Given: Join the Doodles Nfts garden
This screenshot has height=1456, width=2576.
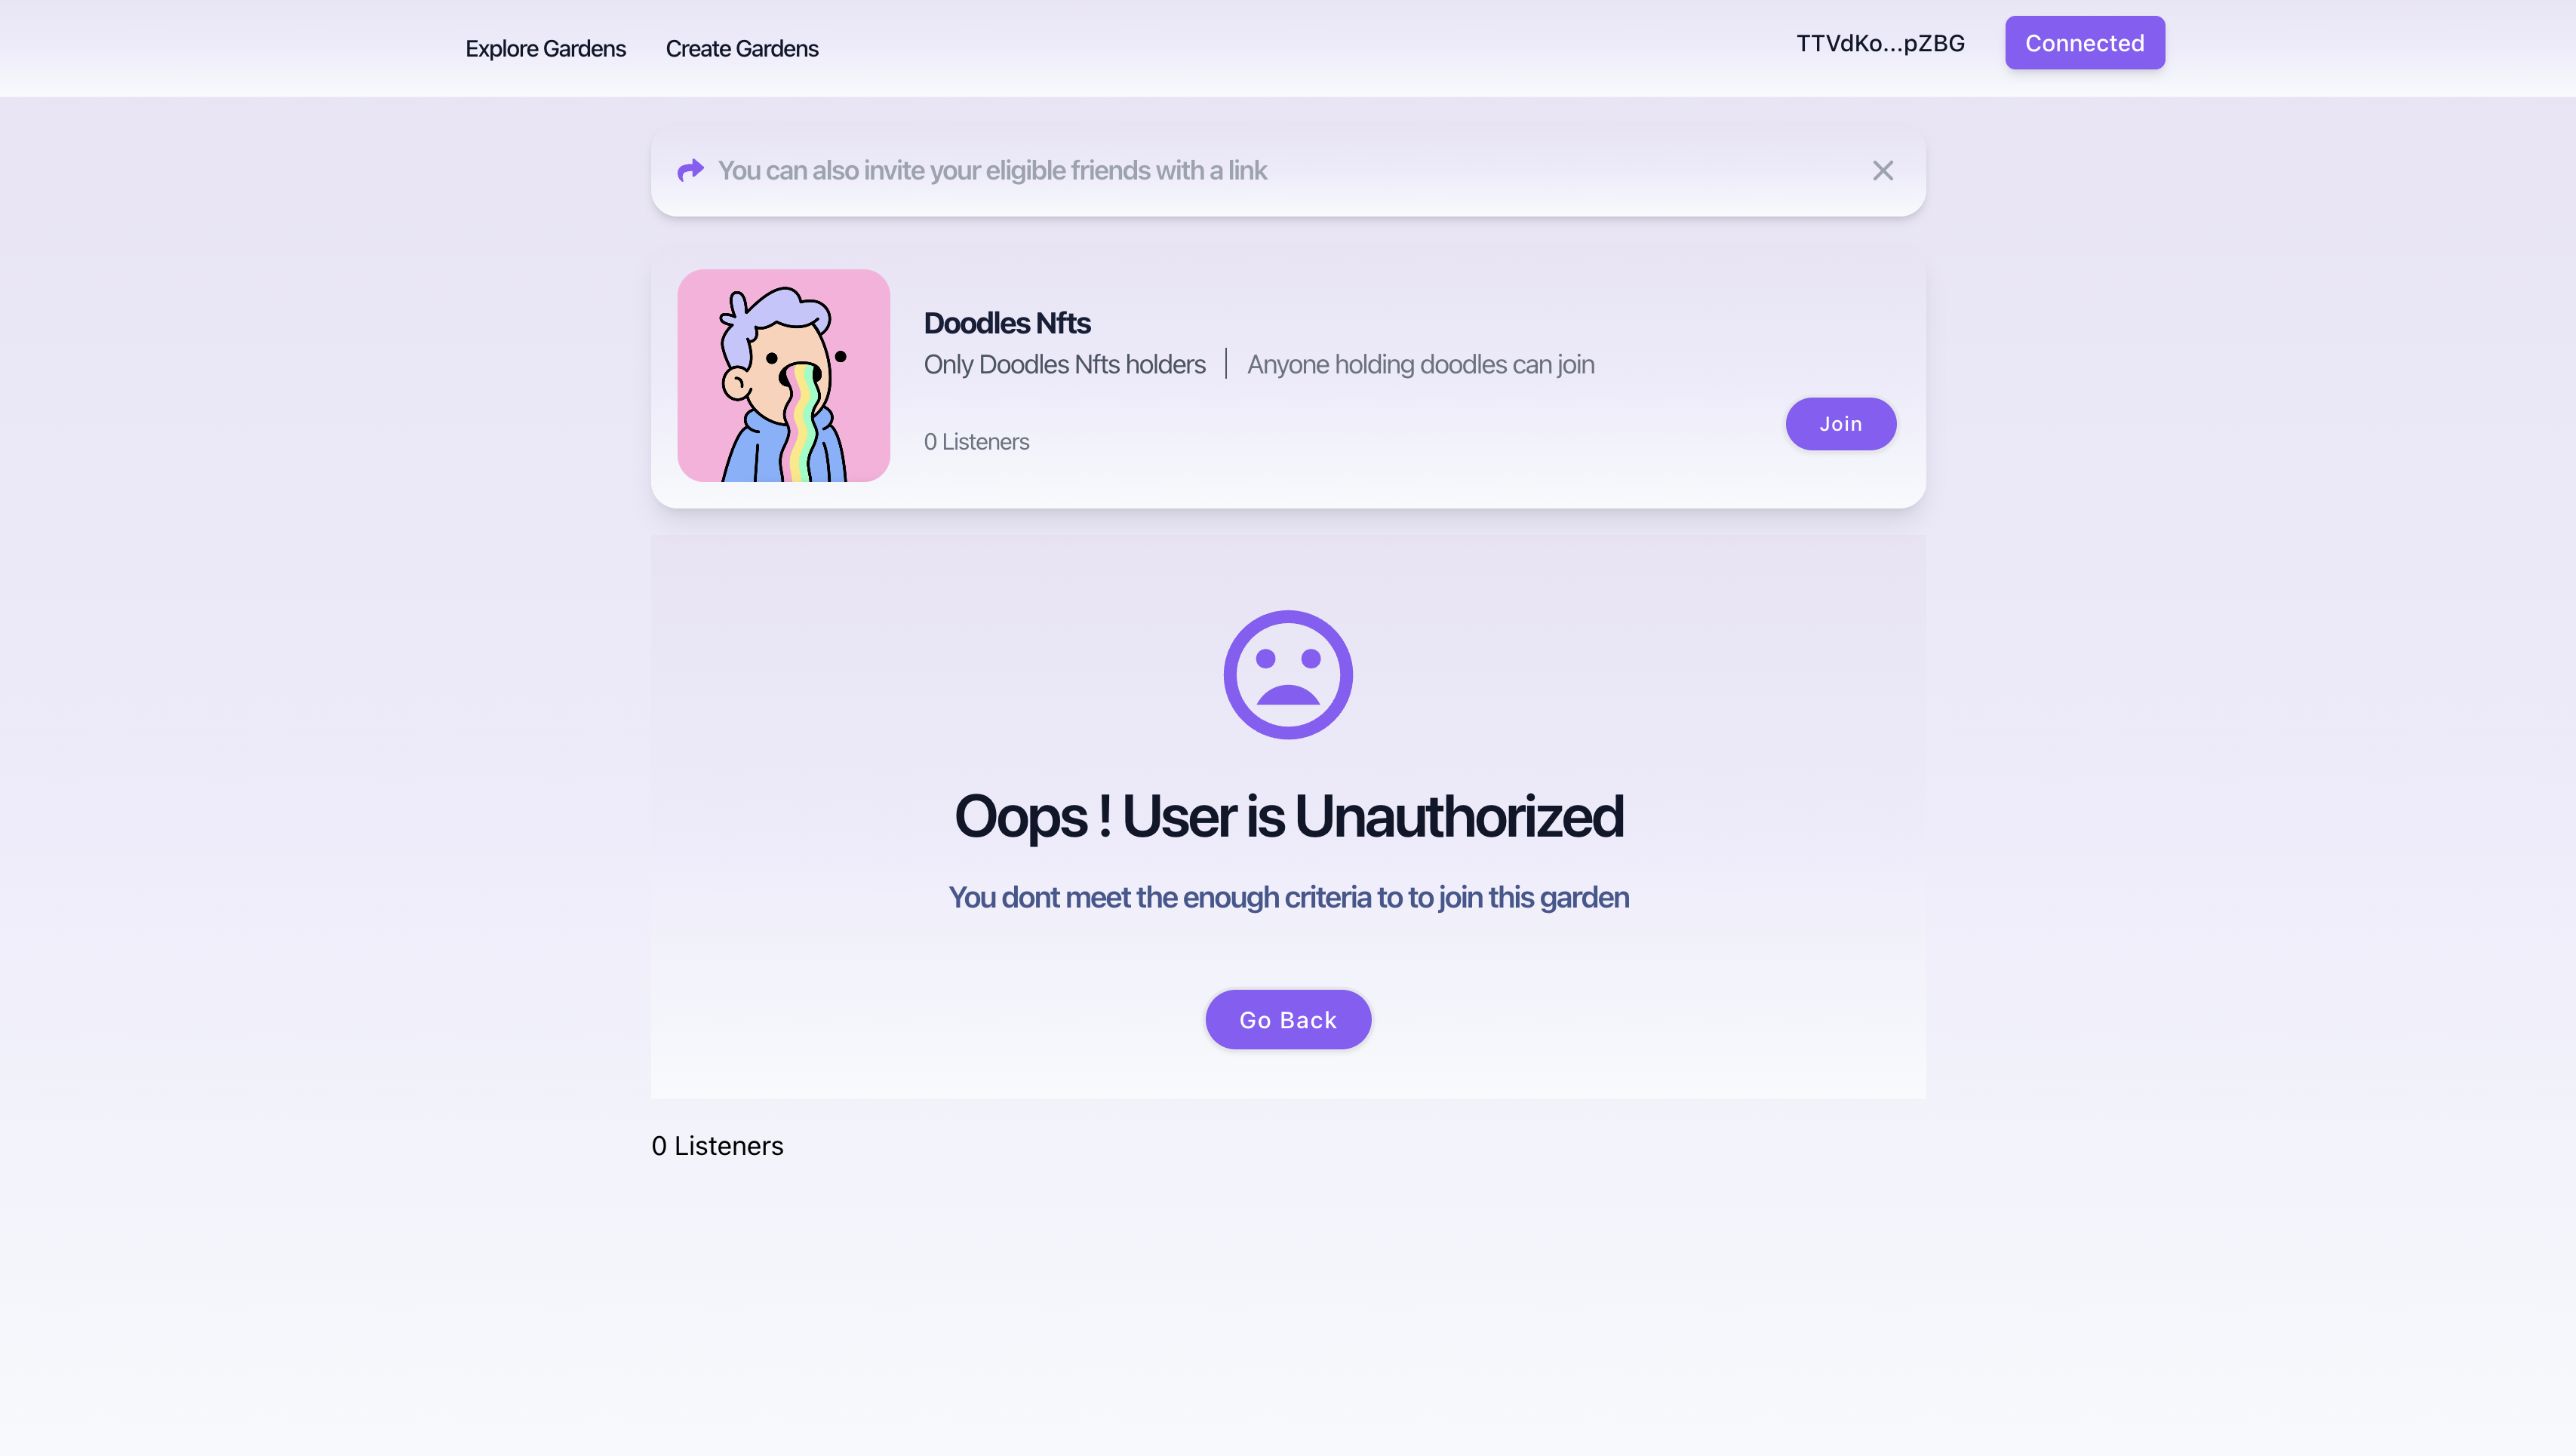Looking at the screenshot, I should [1841, 424].
